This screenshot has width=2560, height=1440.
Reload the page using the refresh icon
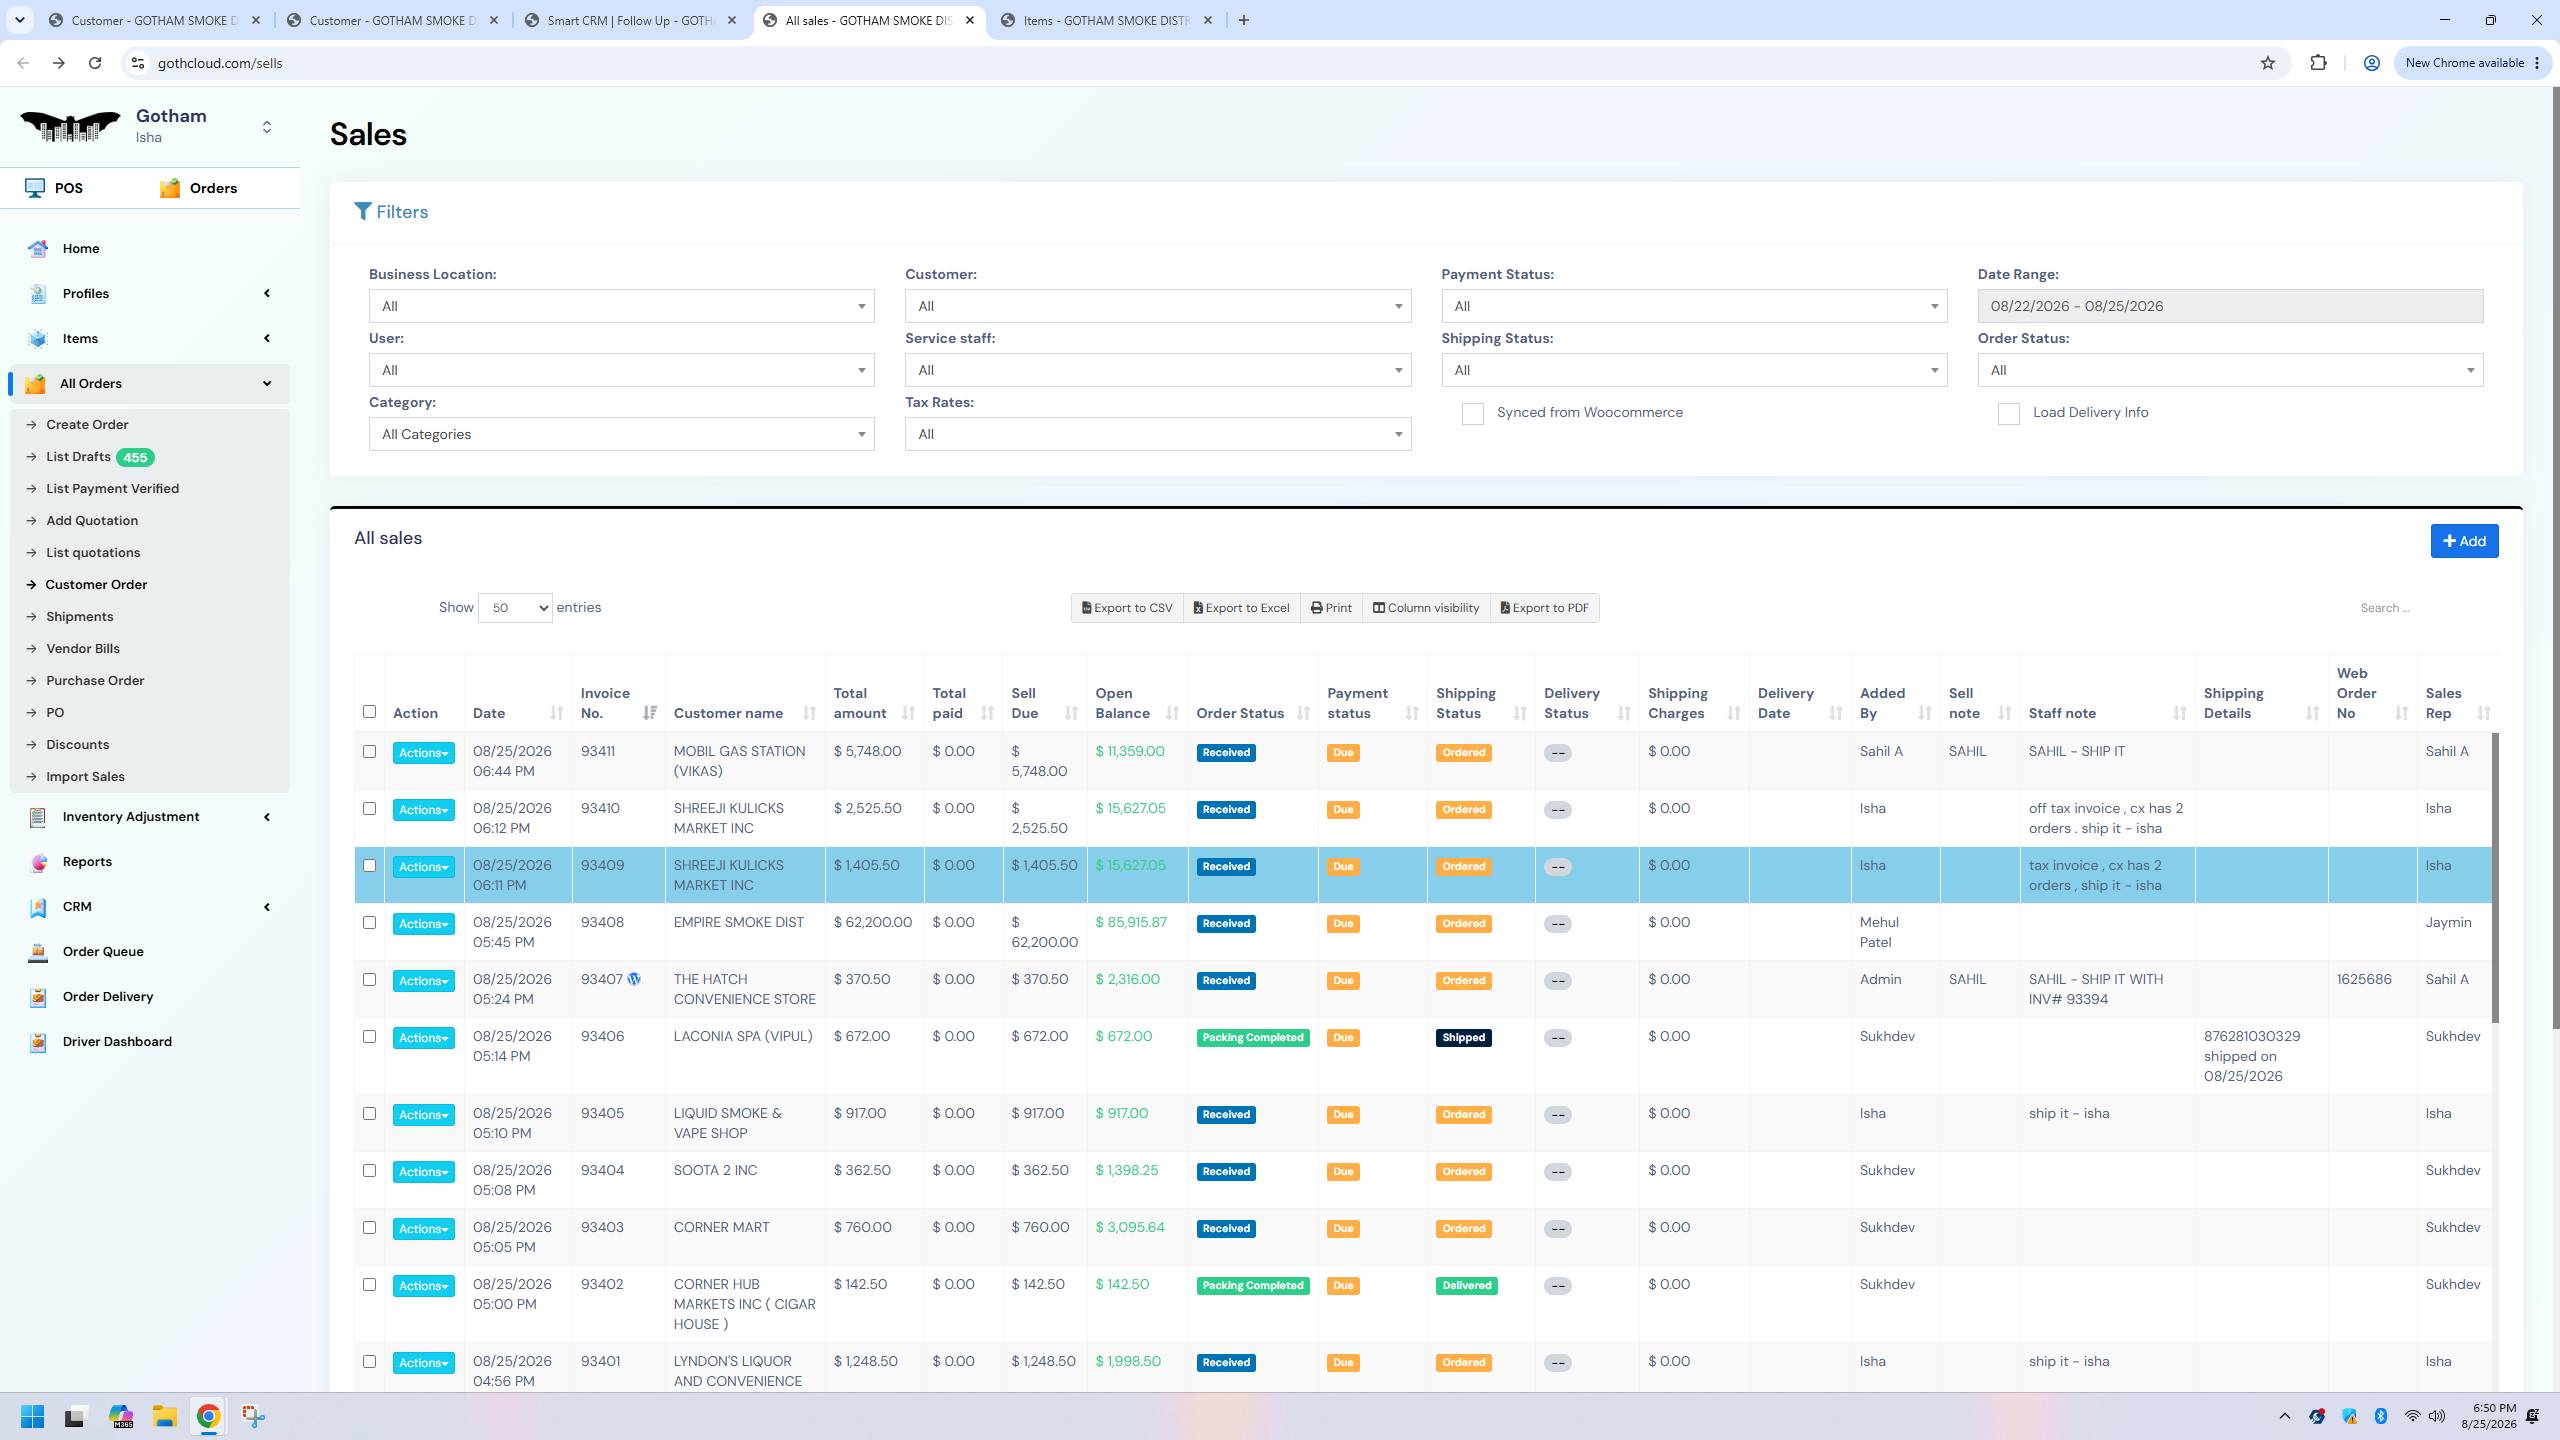click(95, 63)
